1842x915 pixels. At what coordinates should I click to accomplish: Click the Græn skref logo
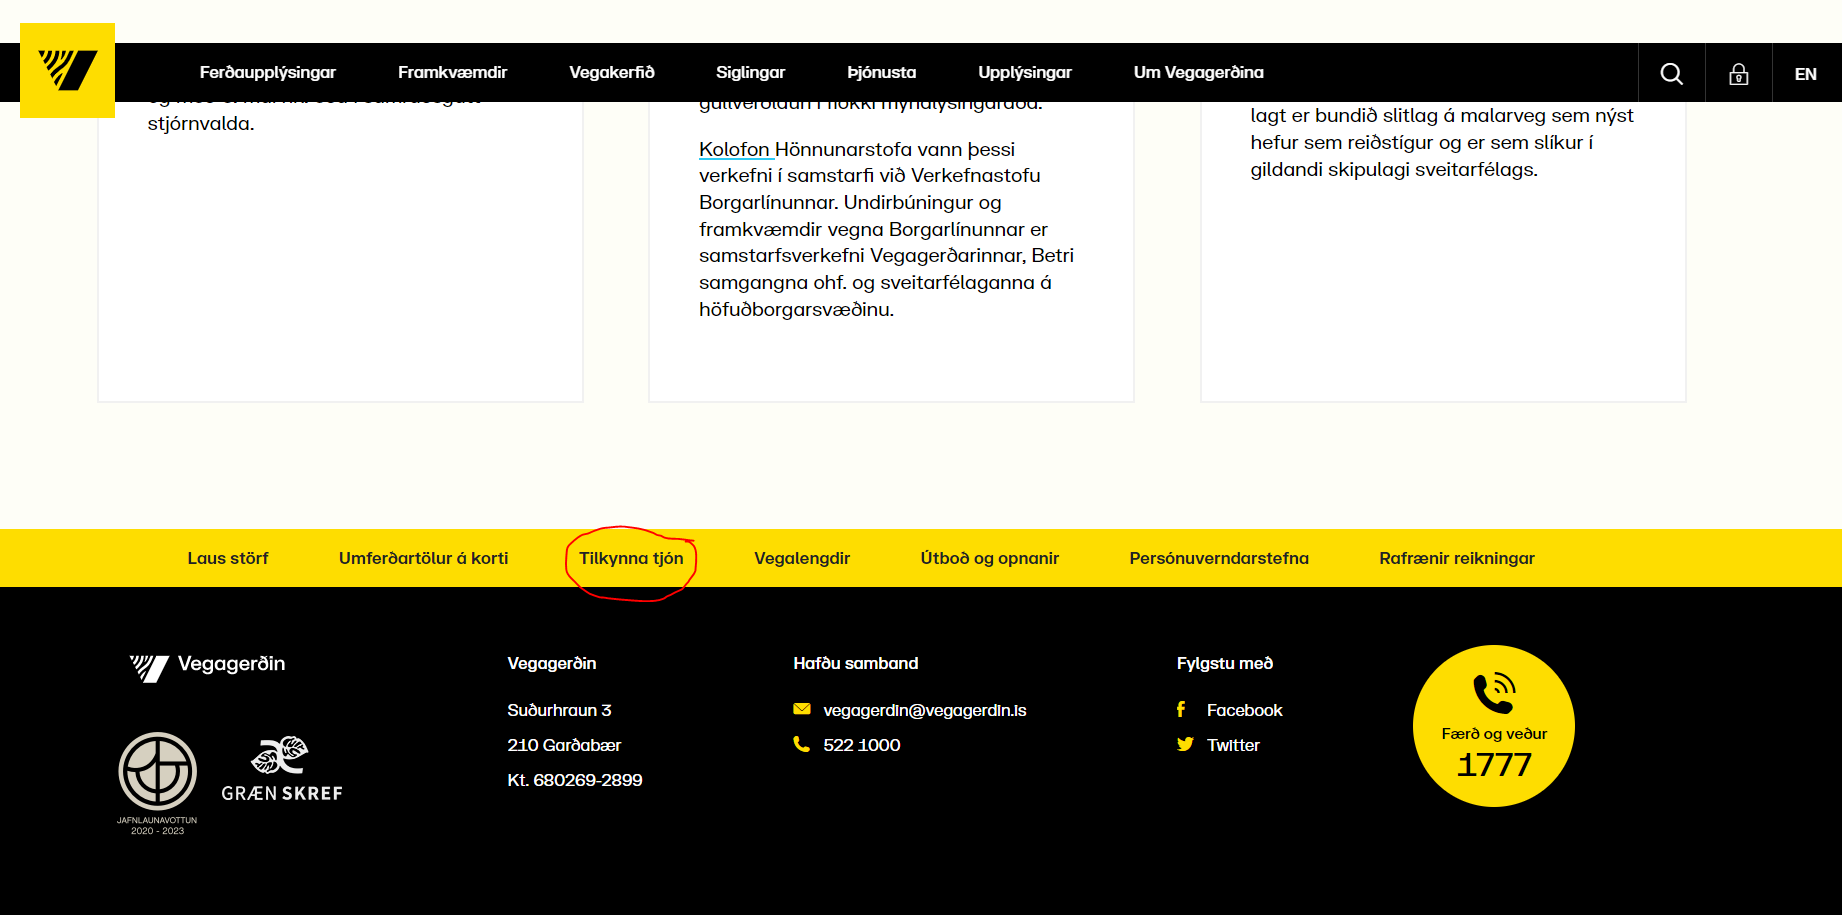coord(281,769)
